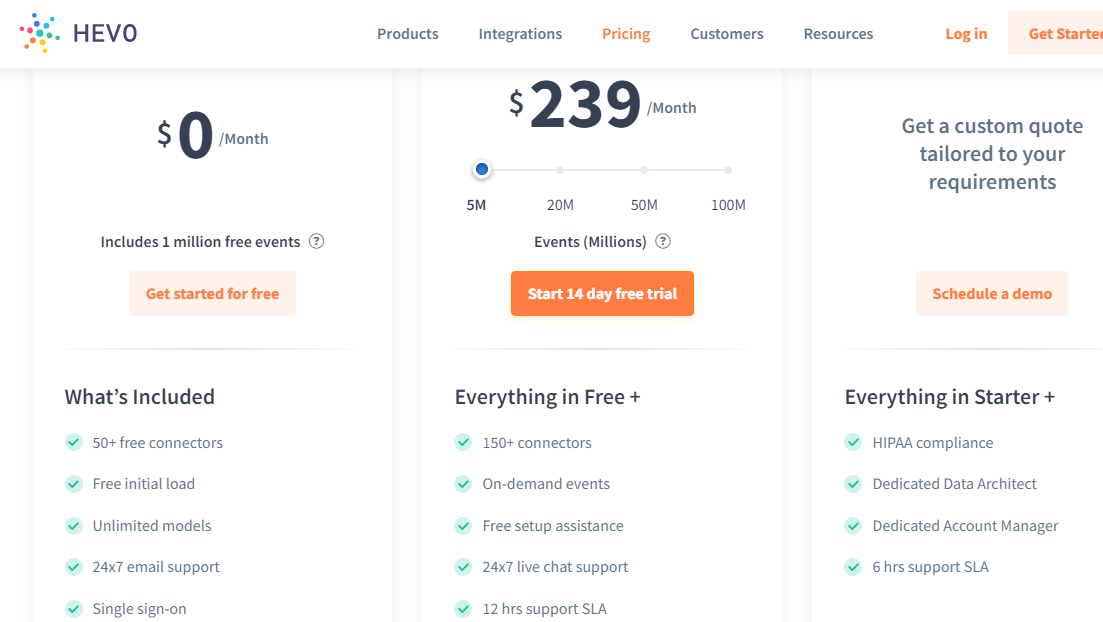Click checkmark icon beside 50+ free connectors
Viewport: 1103px width, 622px height.
click(73, 442)
